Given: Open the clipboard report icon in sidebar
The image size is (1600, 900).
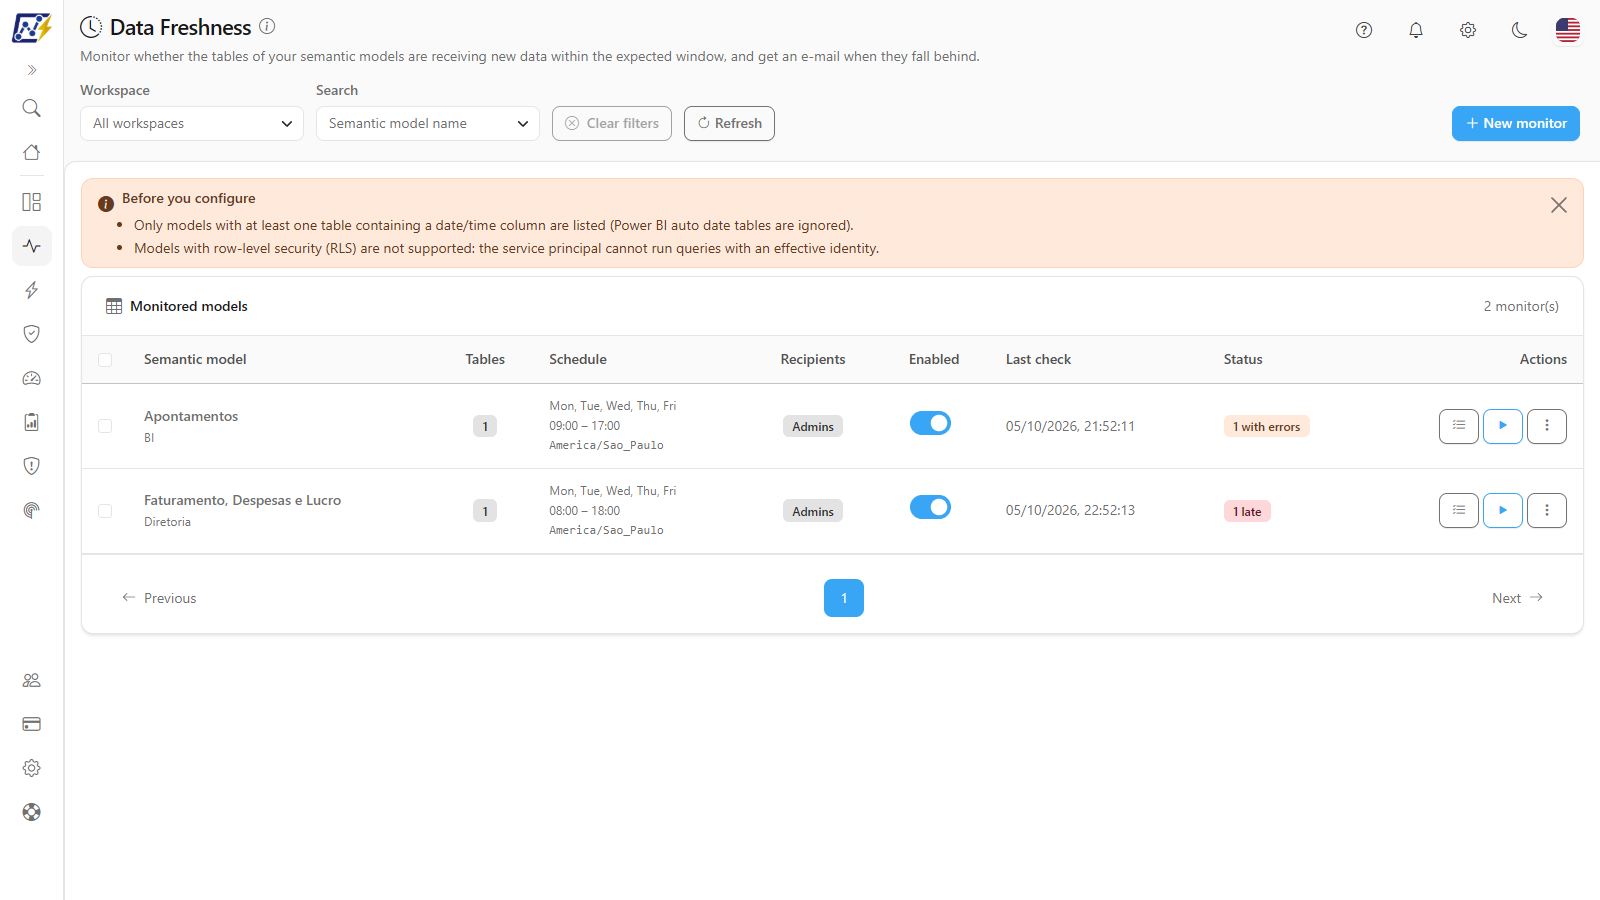Looking at the screenshot, I should (x=32, y=422).
